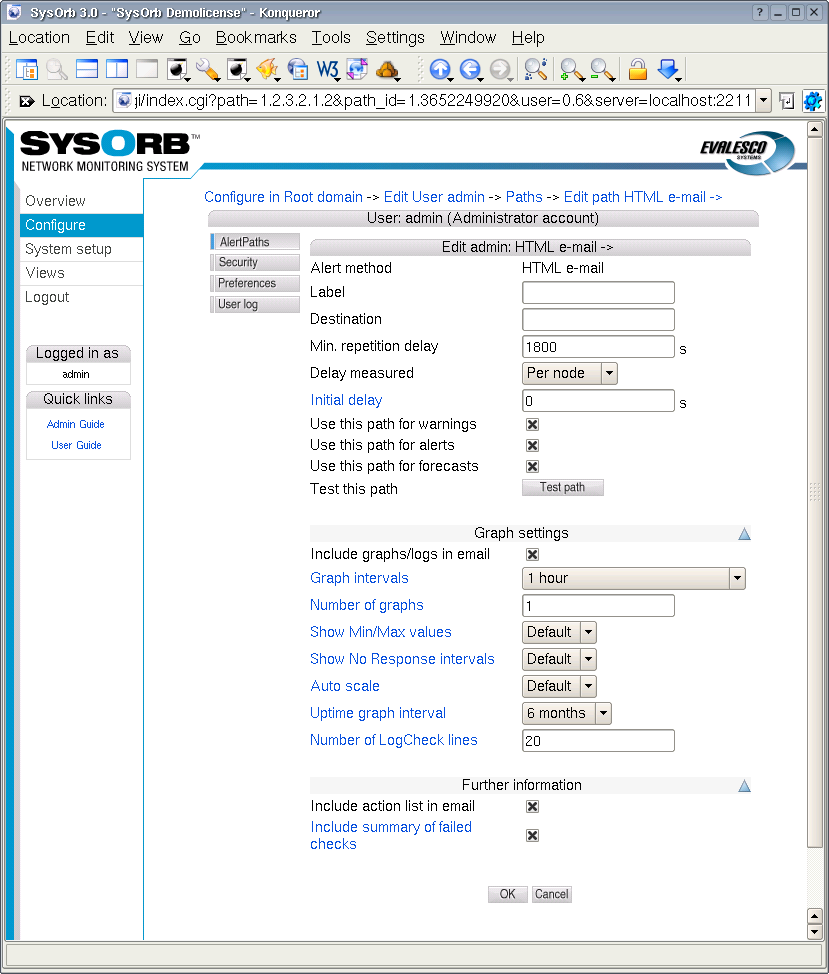829x974 pixels.
Task: Click the zoom in magnifier icon
Action: tap(571, 69)
